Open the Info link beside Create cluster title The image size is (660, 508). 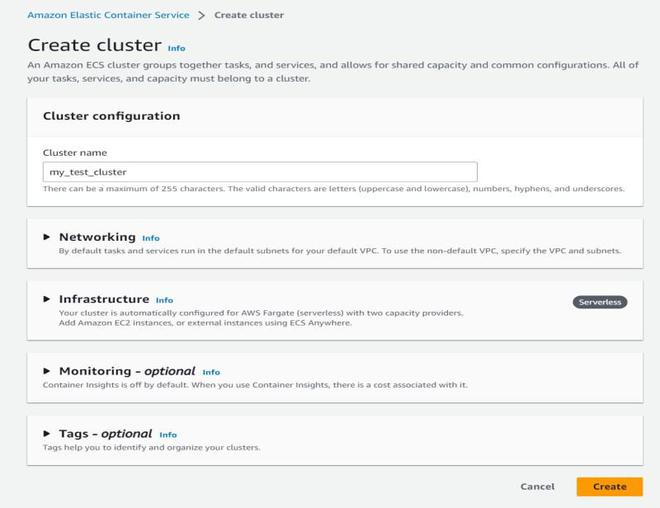tap(176, 48)
